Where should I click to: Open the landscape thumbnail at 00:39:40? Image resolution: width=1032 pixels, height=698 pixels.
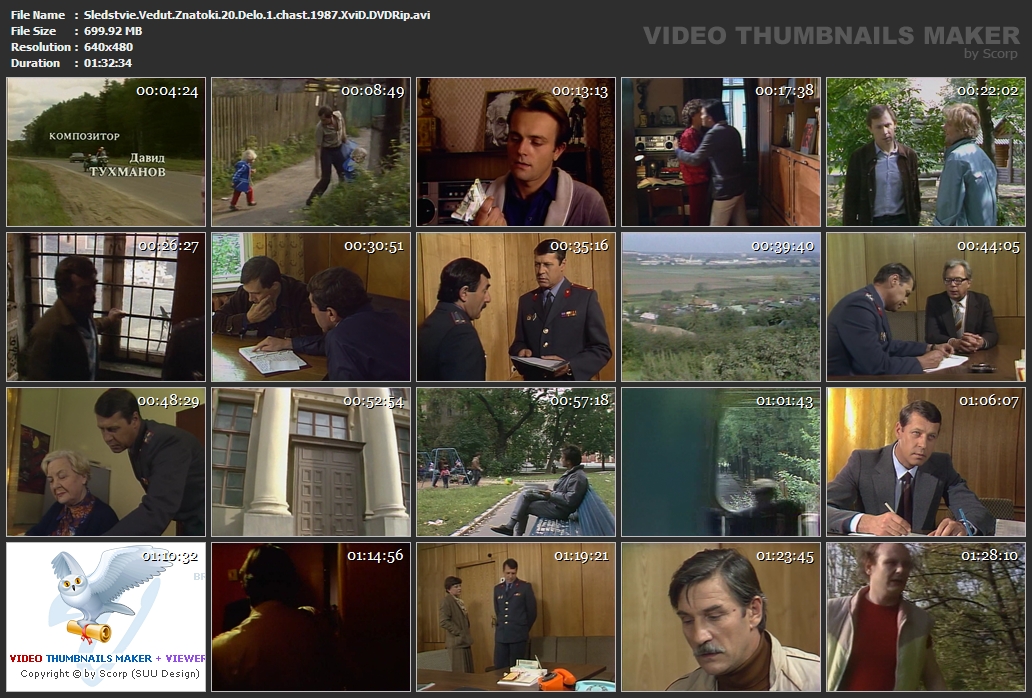721,307
